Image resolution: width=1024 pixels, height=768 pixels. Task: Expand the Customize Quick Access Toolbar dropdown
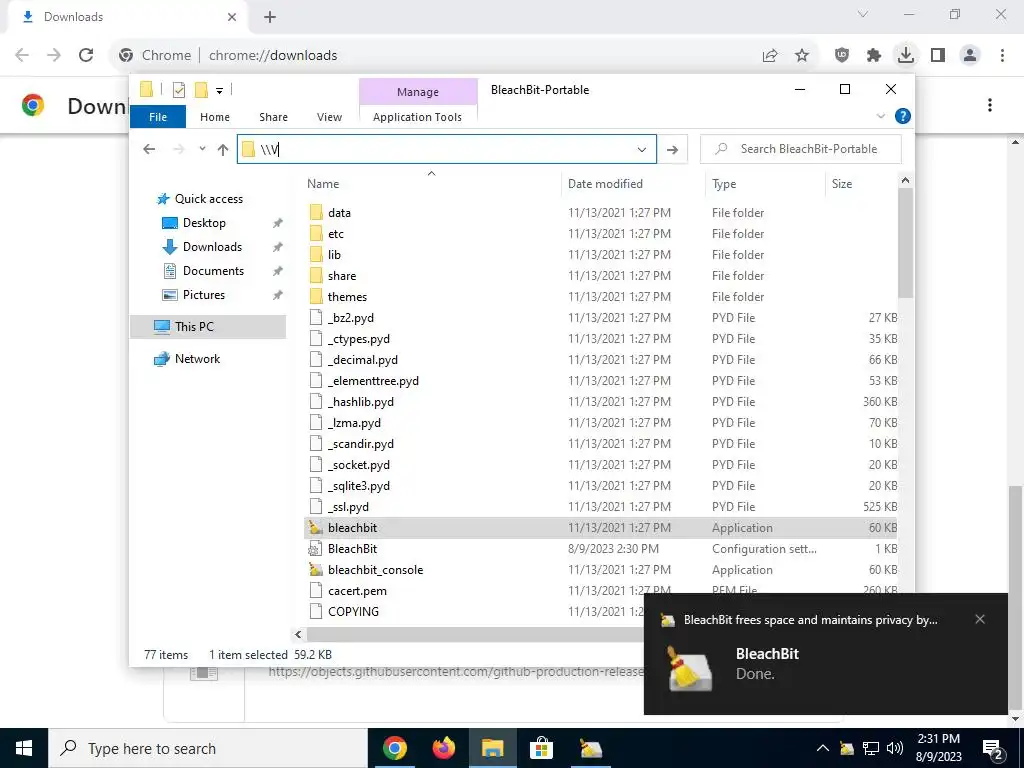pyautogui.click(x=219, y=91)
